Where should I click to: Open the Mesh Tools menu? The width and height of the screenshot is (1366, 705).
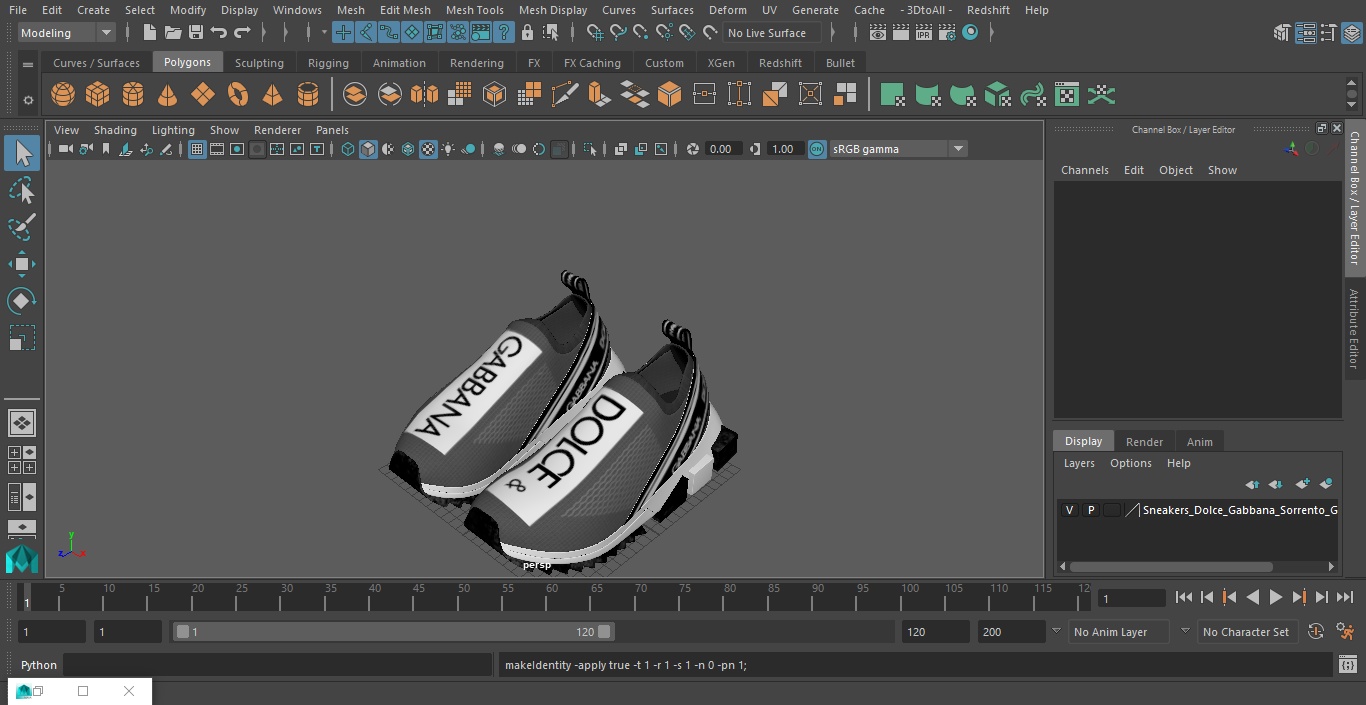pos(474,10)
